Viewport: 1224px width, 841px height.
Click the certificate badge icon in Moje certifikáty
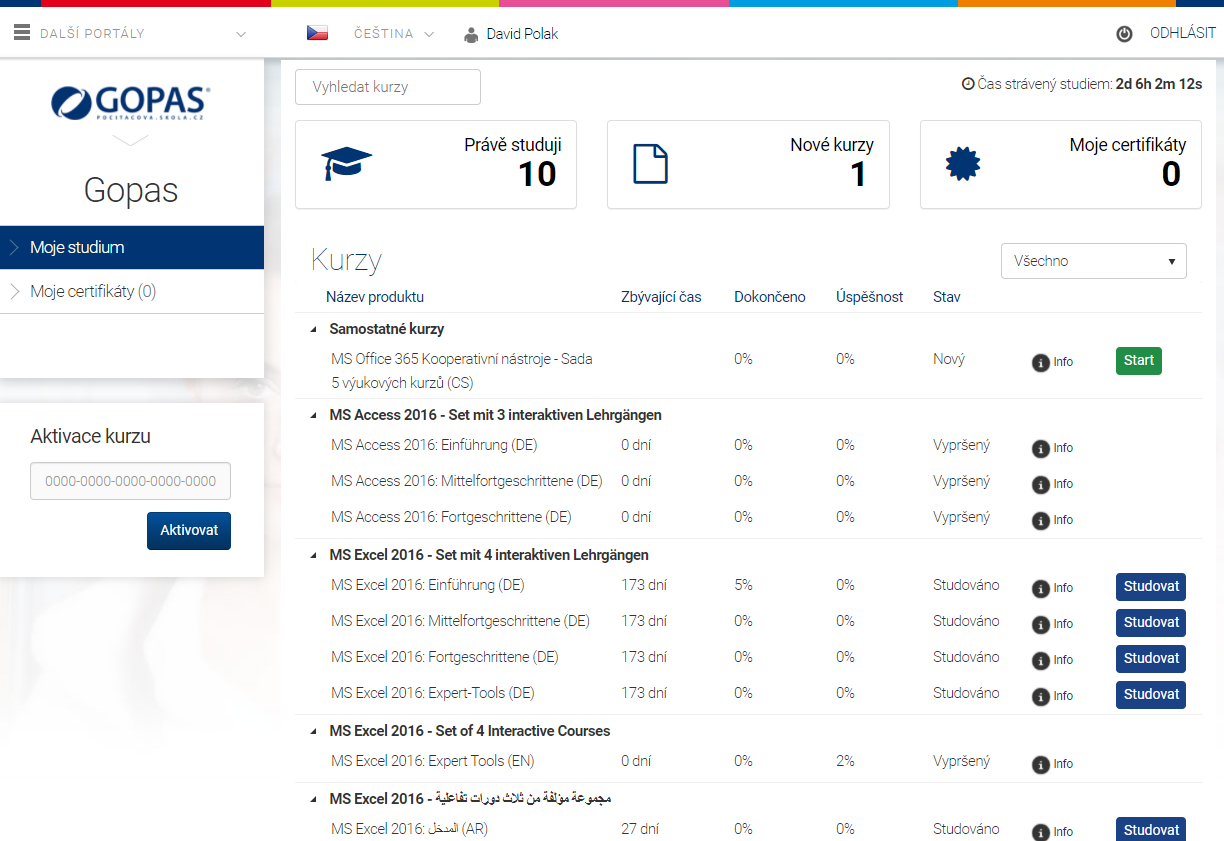[962, 163]
